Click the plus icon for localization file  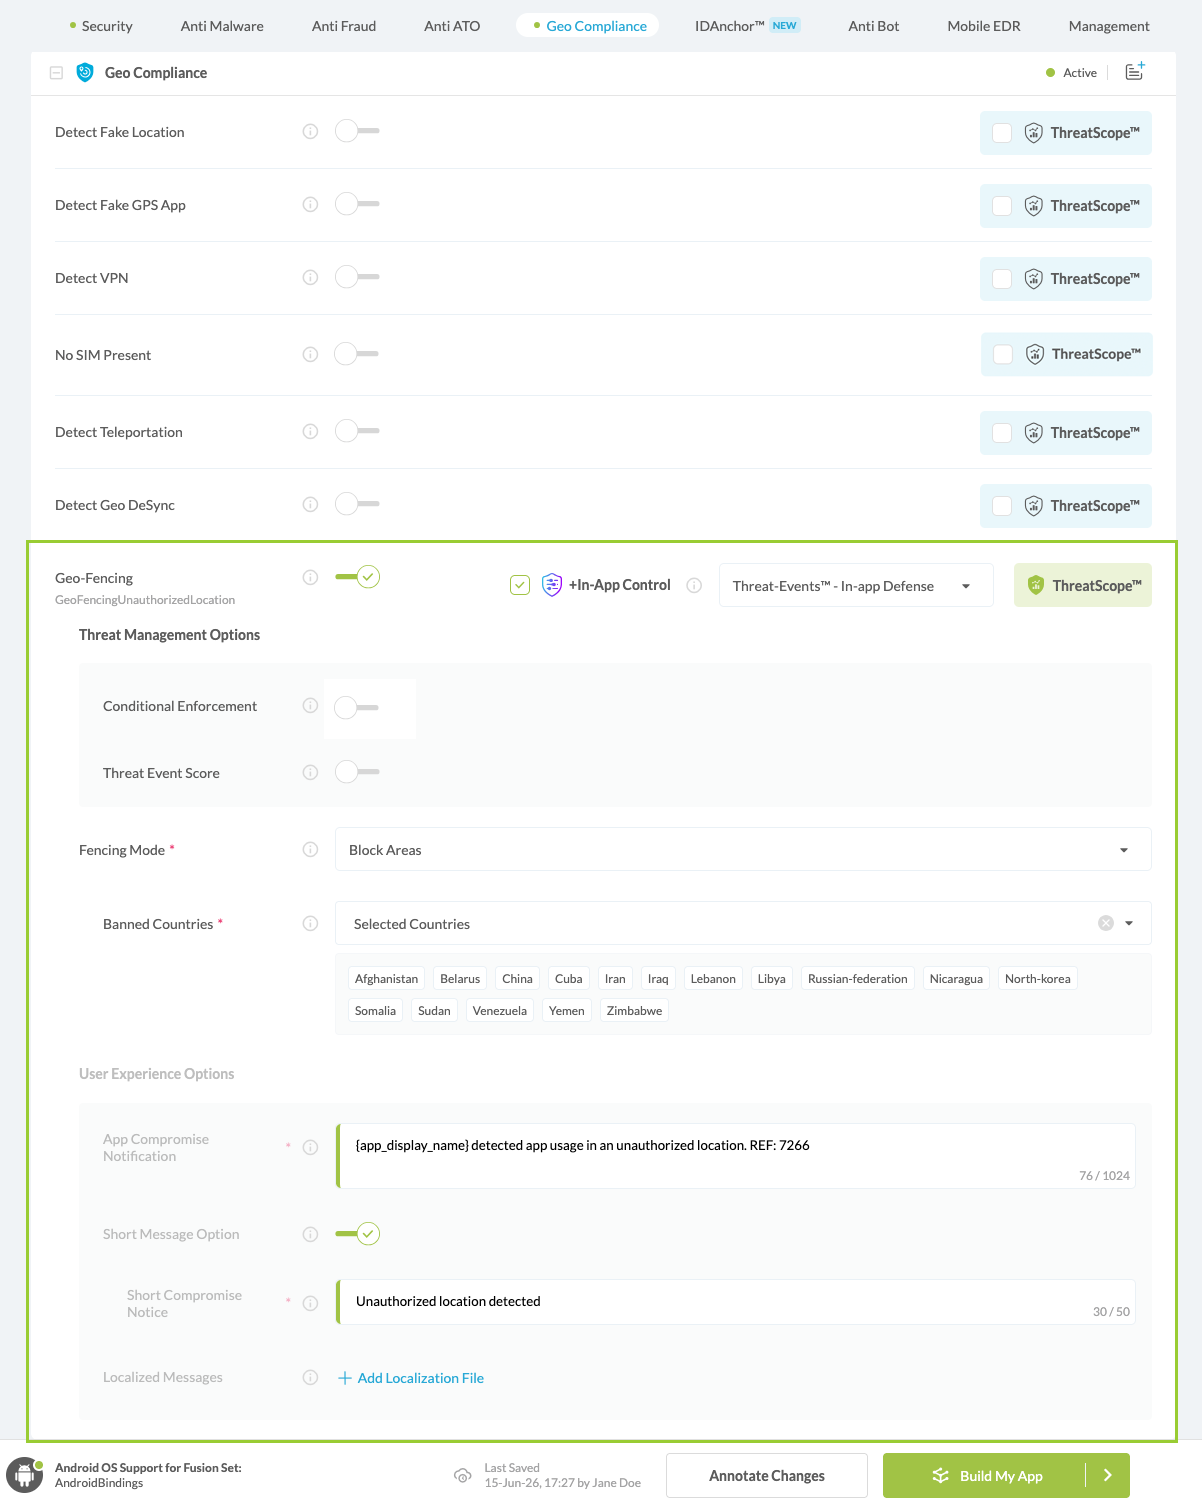(345, 1378)
